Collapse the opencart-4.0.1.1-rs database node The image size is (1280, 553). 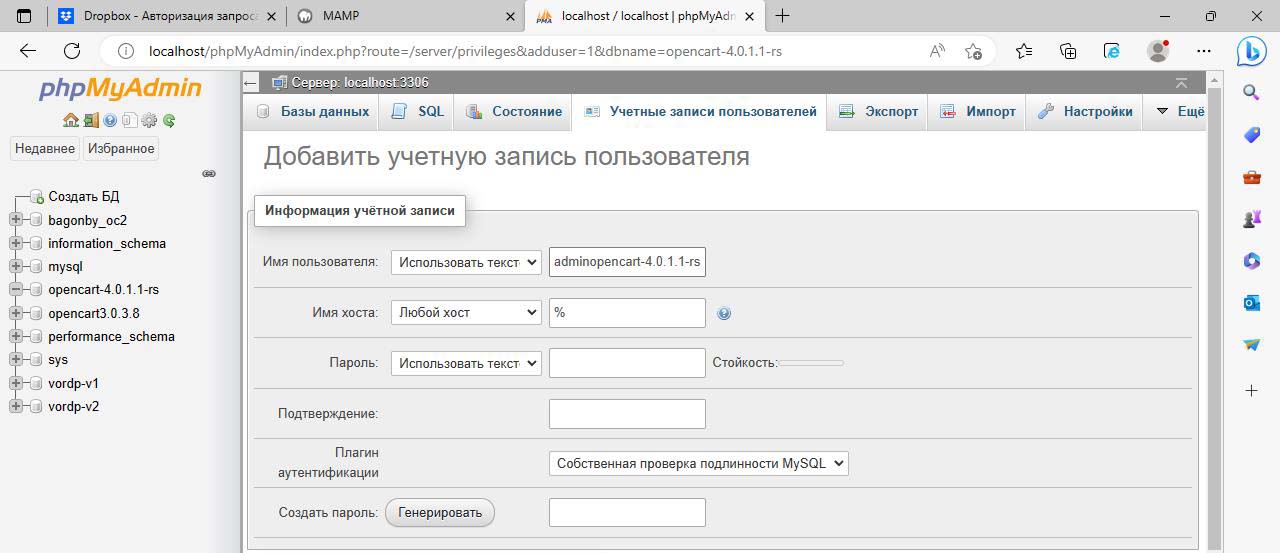tap(16, 290)
